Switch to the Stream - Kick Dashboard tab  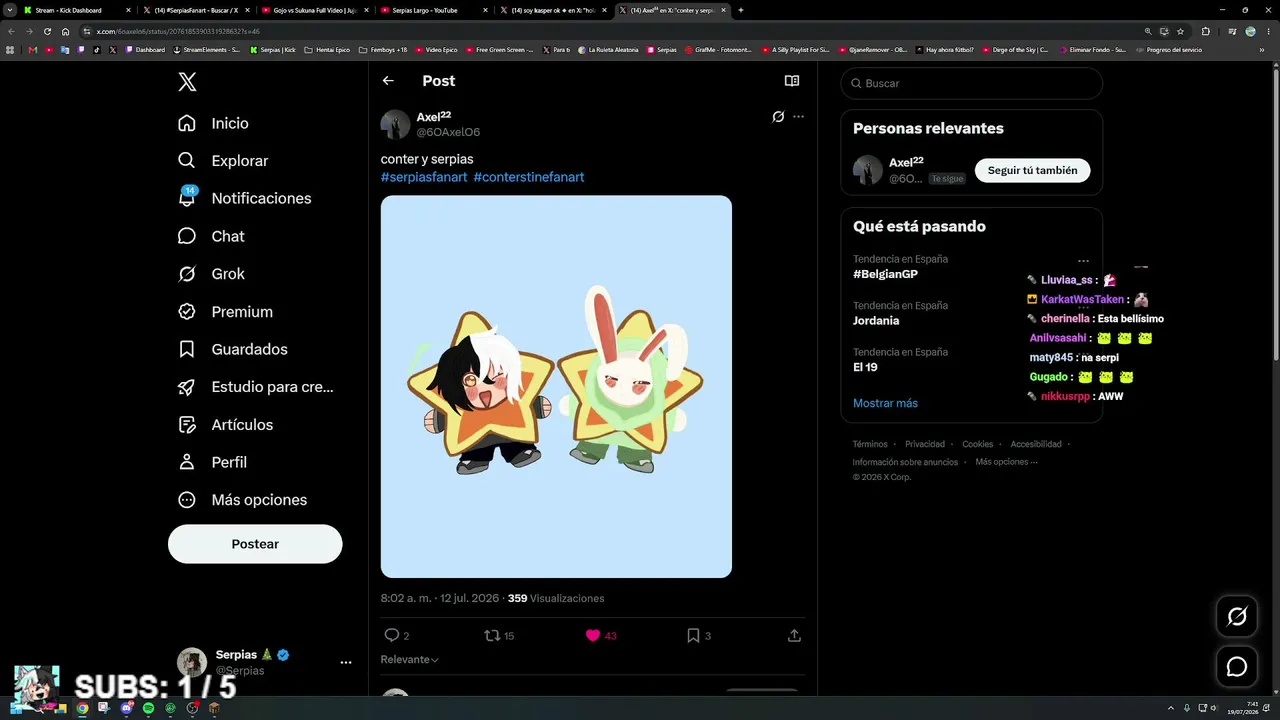77,10
